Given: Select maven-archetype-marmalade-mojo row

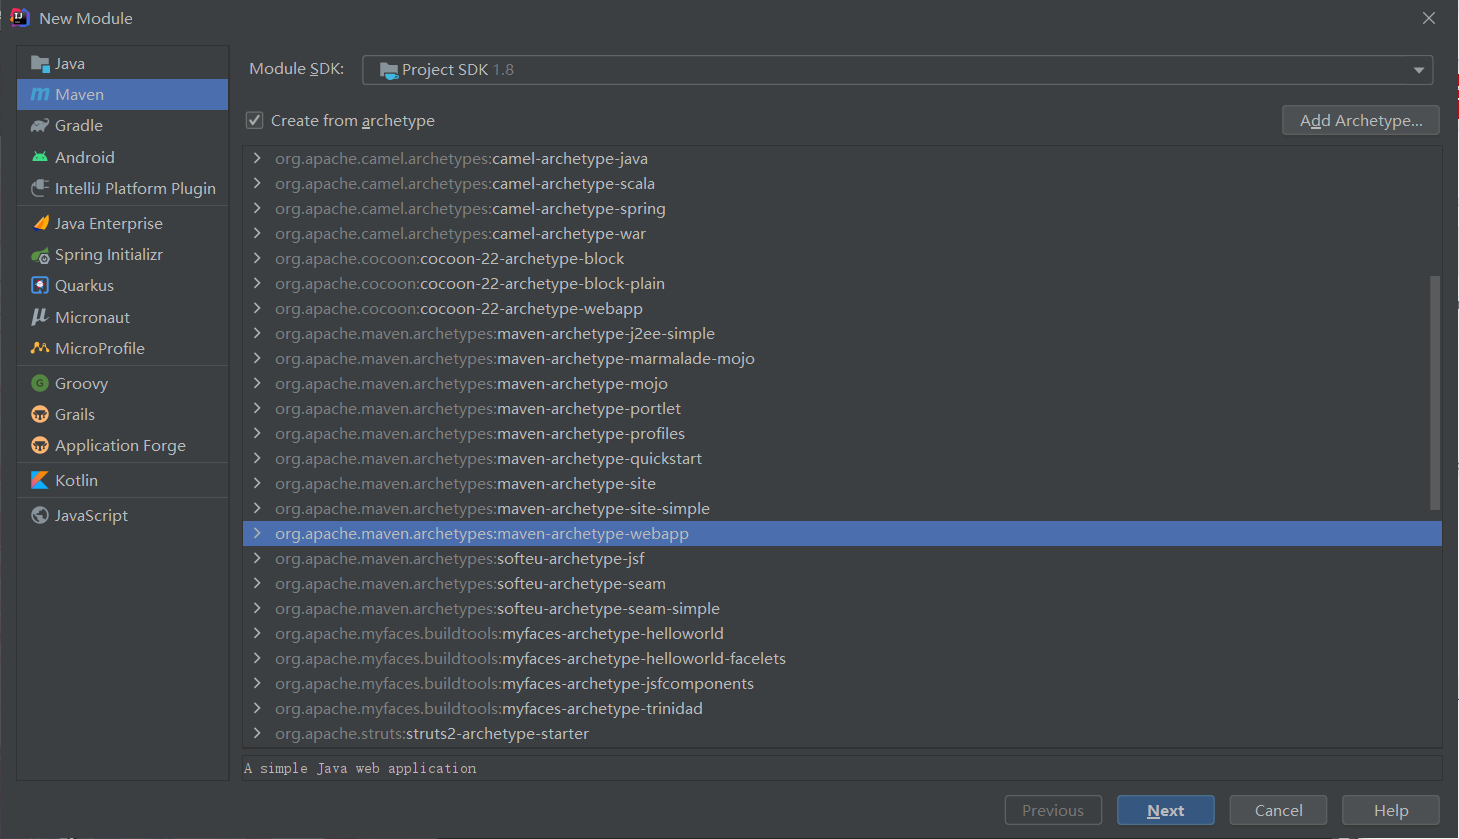Looking at the screenshot, I should pos(842,358).
